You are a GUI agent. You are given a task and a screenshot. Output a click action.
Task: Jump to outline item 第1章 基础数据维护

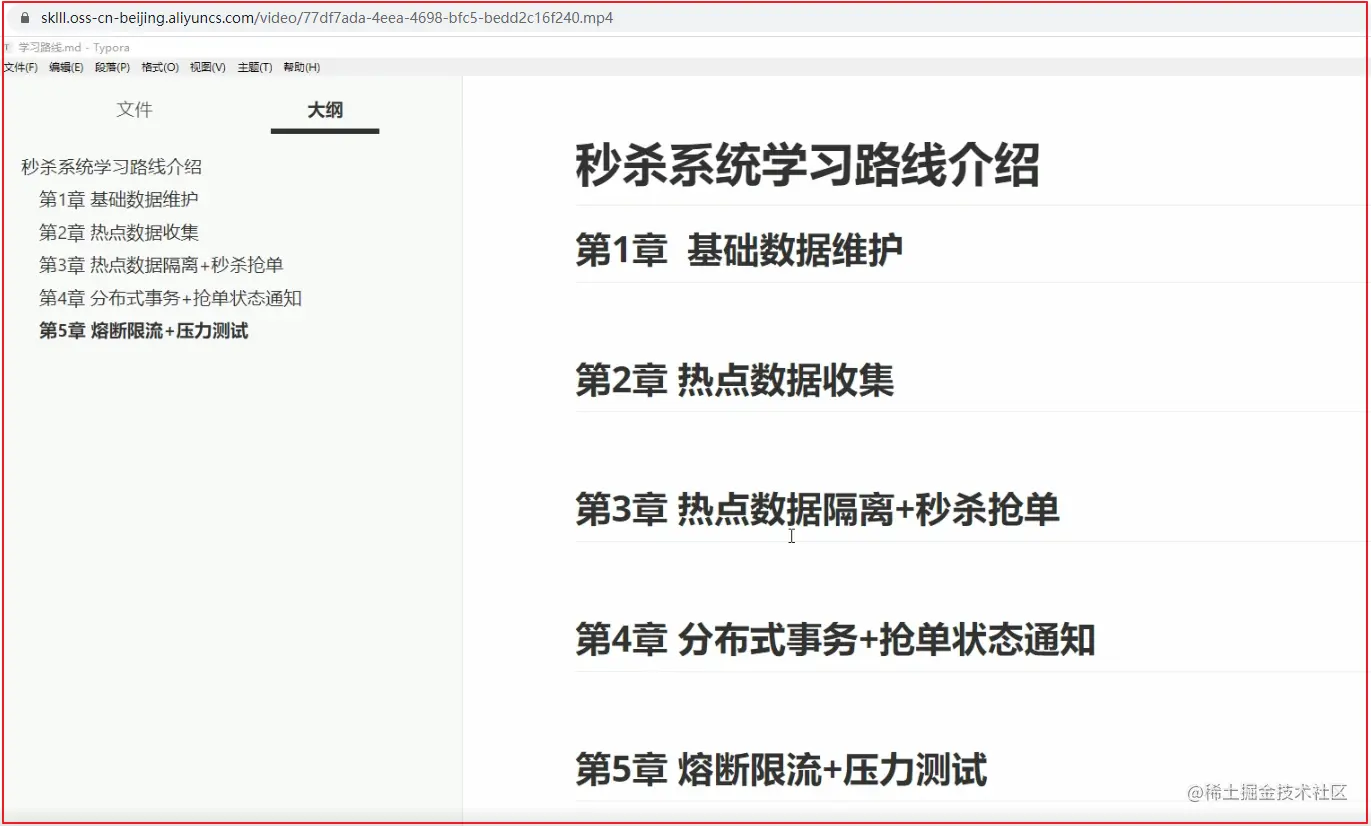(x=119, y=200)
